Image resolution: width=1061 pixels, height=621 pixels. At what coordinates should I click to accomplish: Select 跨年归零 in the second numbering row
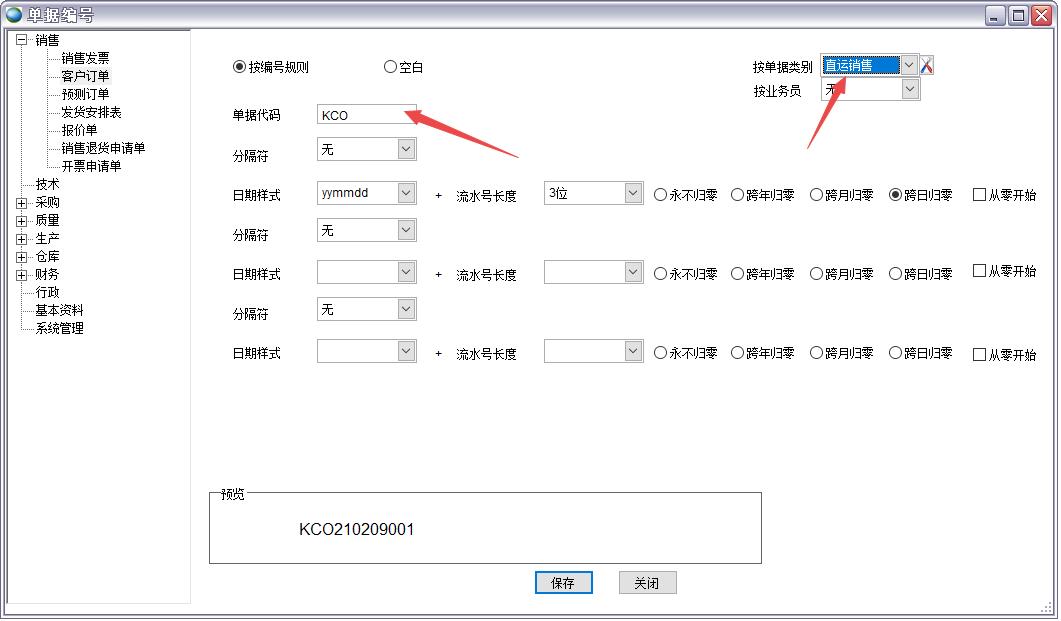(739, 273)
